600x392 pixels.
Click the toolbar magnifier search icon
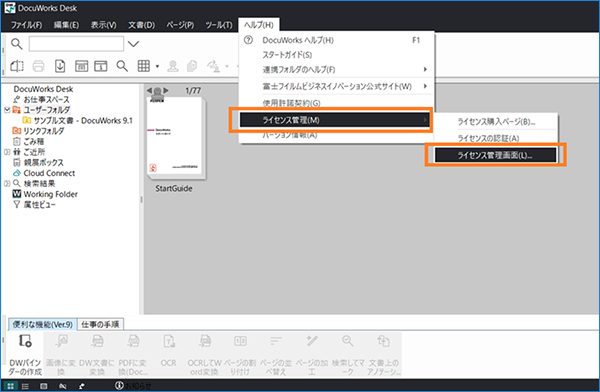pyautogui.click(x=122, y=66)
